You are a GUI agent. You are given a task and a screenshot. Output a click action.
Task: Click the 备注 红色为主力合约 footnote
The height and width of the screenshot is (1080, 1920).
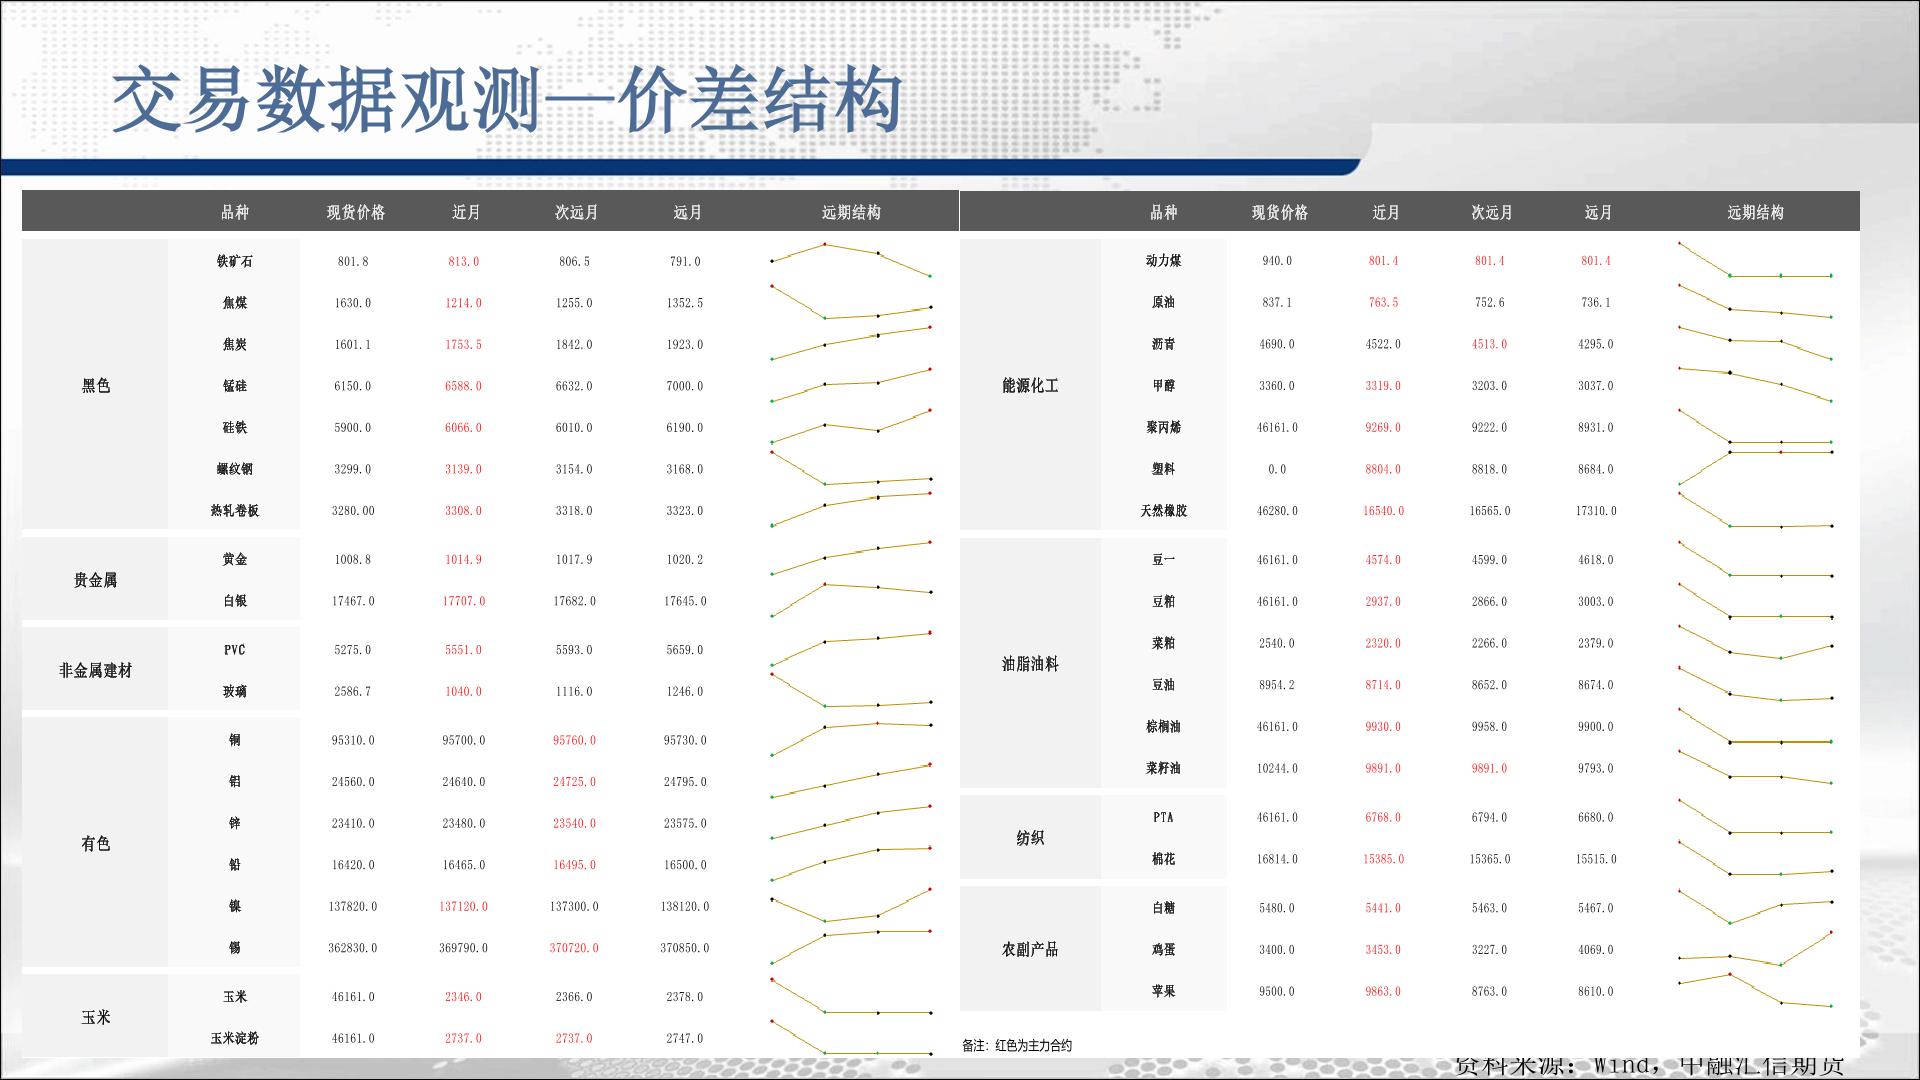tap(1017, 1045)
